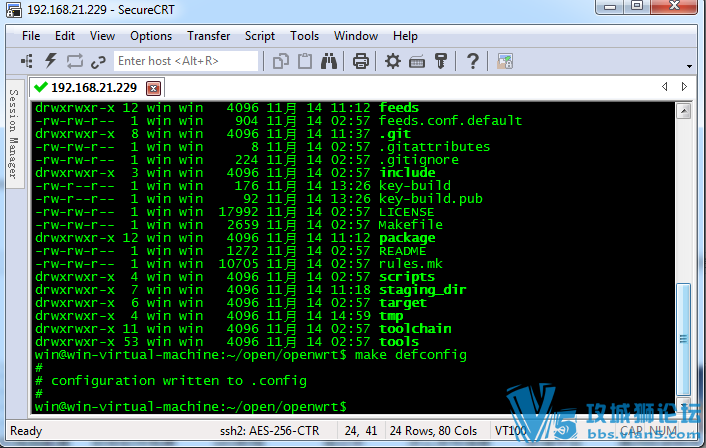Expand the toolbar overflow arrow
Image resolution: width=706 pixels, height=448 pixels.
pos(689,66)
